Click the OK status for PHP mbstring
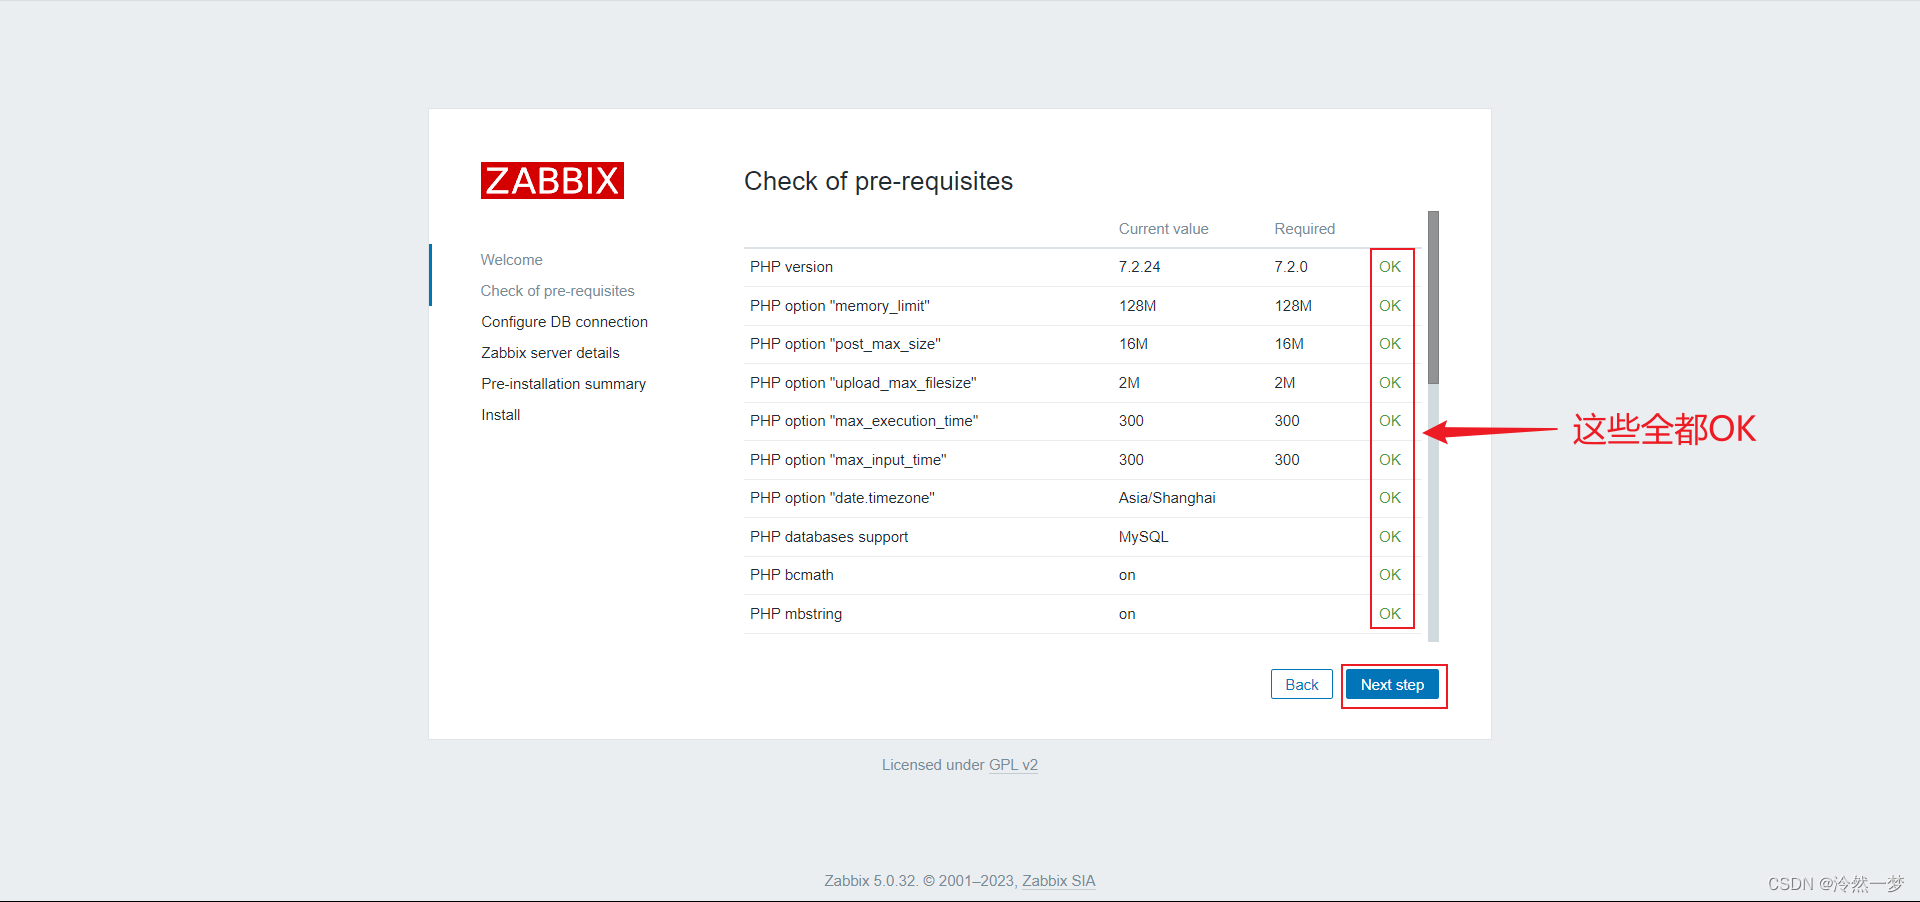The image size is (1920, 902). pyautogui.click(x=1390, y=614)
